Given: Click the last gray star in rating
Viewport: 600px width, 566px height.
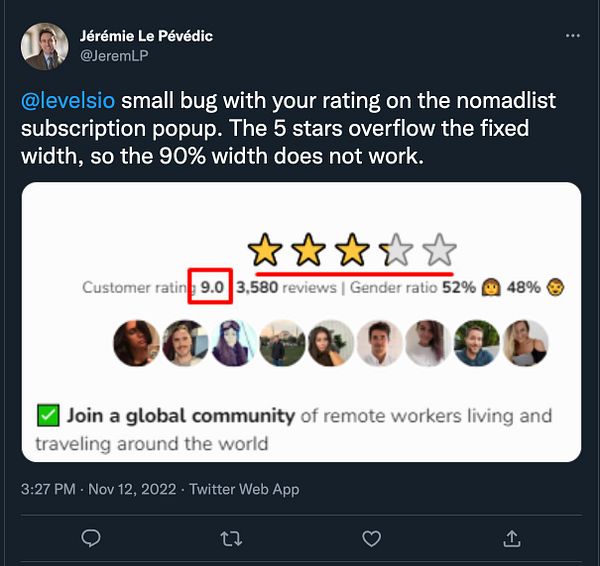Looking at the screenshot, I should click(439, 250).
